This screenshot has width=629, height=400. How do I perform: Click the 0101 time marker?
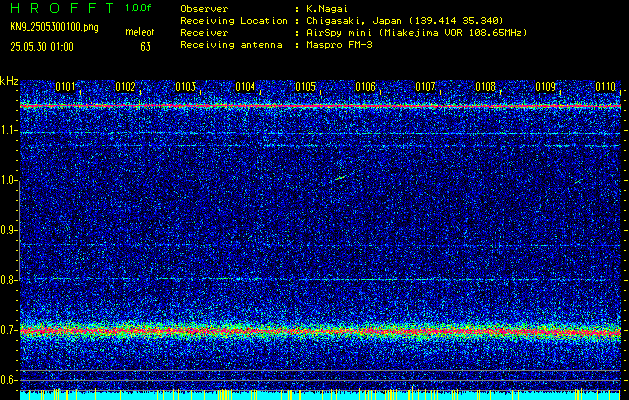[65, 87]
